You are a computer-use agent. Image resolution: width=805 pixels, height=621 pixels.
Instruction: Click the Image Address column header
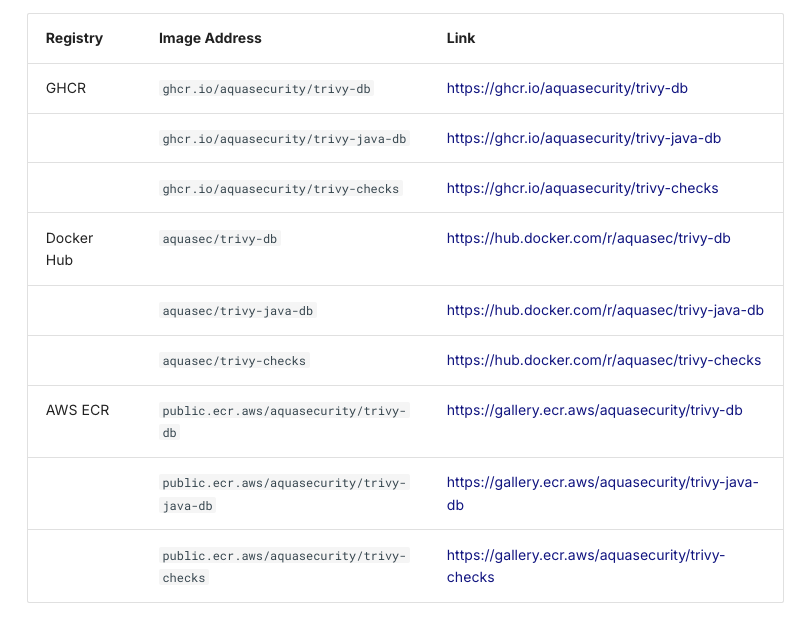point(210,38)
